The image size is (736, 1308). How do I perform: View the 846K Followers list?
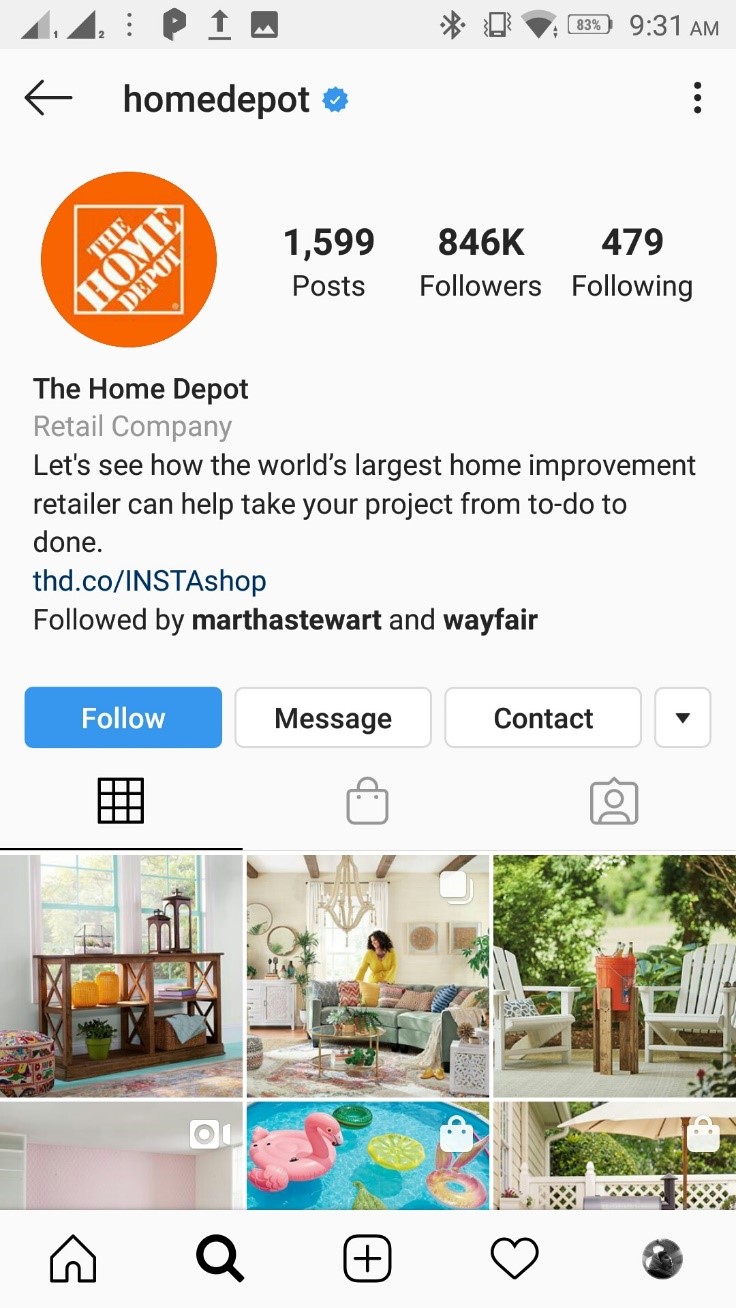[x=480, y=263]
